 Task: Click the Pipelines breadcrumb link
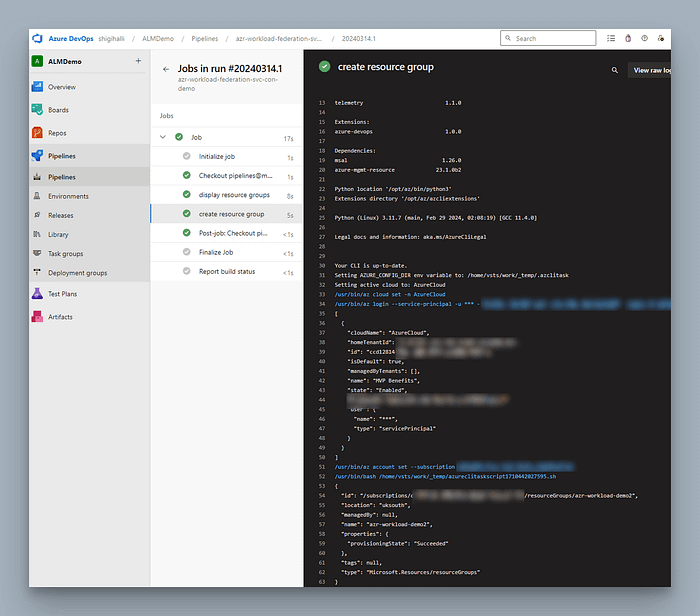(204, 39)
